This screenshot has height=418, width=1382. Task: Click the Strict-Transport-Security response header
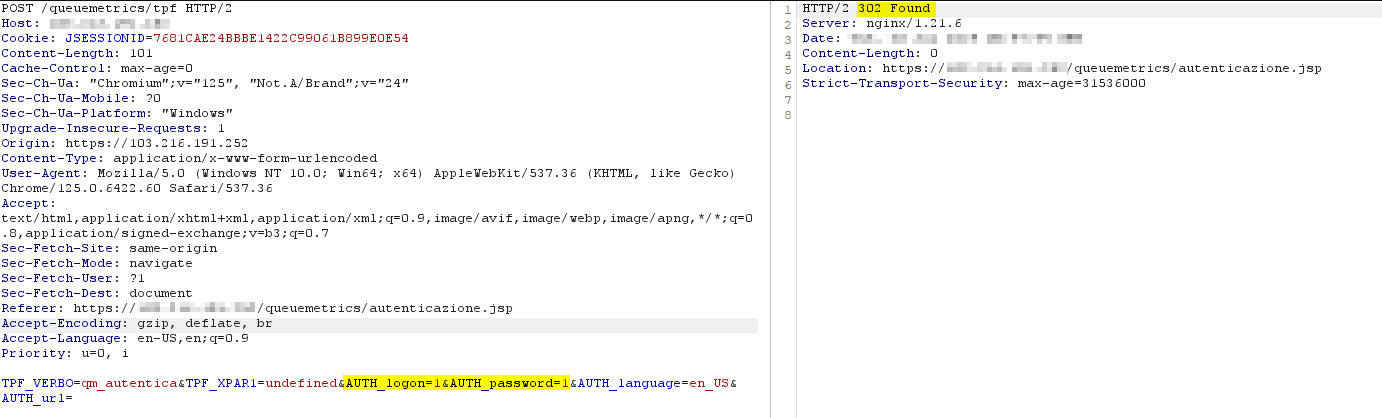click(974, 83)
